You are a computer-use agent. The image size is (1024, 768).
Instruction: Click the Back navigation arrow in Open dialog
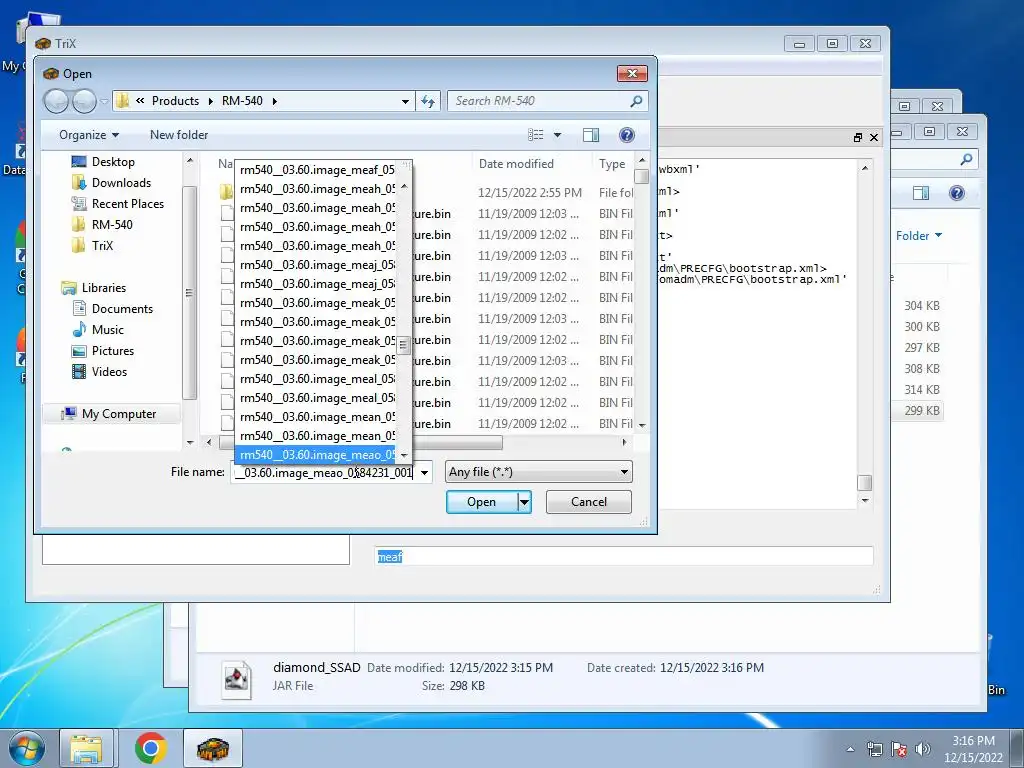pyautogui.click(x=56, y=101)
